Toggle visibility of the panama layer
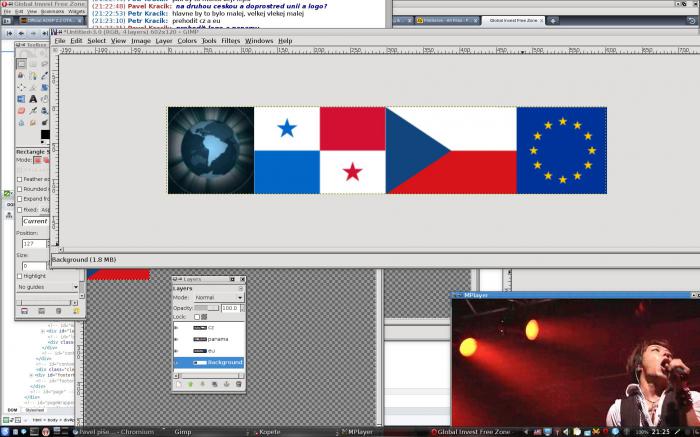The width and height of the screenshot is (700, 437). click(x=176, y=339)
